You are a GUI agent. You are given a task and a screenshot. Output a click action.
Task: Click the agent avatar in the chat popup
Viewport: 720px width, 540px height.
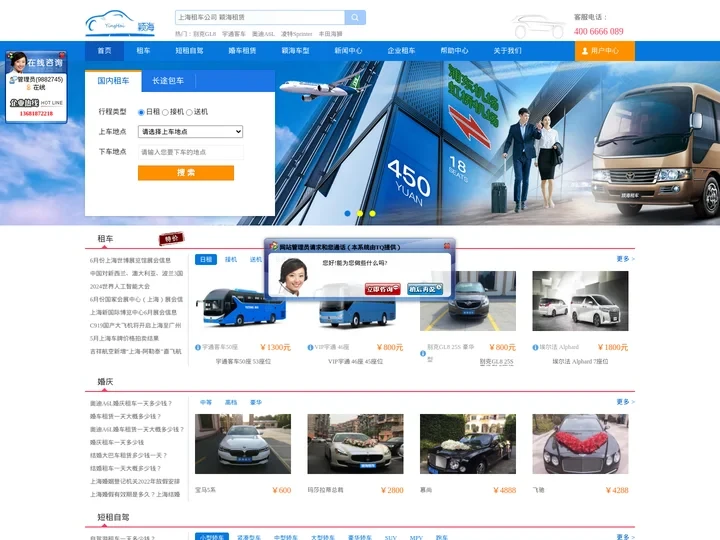[292, 276]
